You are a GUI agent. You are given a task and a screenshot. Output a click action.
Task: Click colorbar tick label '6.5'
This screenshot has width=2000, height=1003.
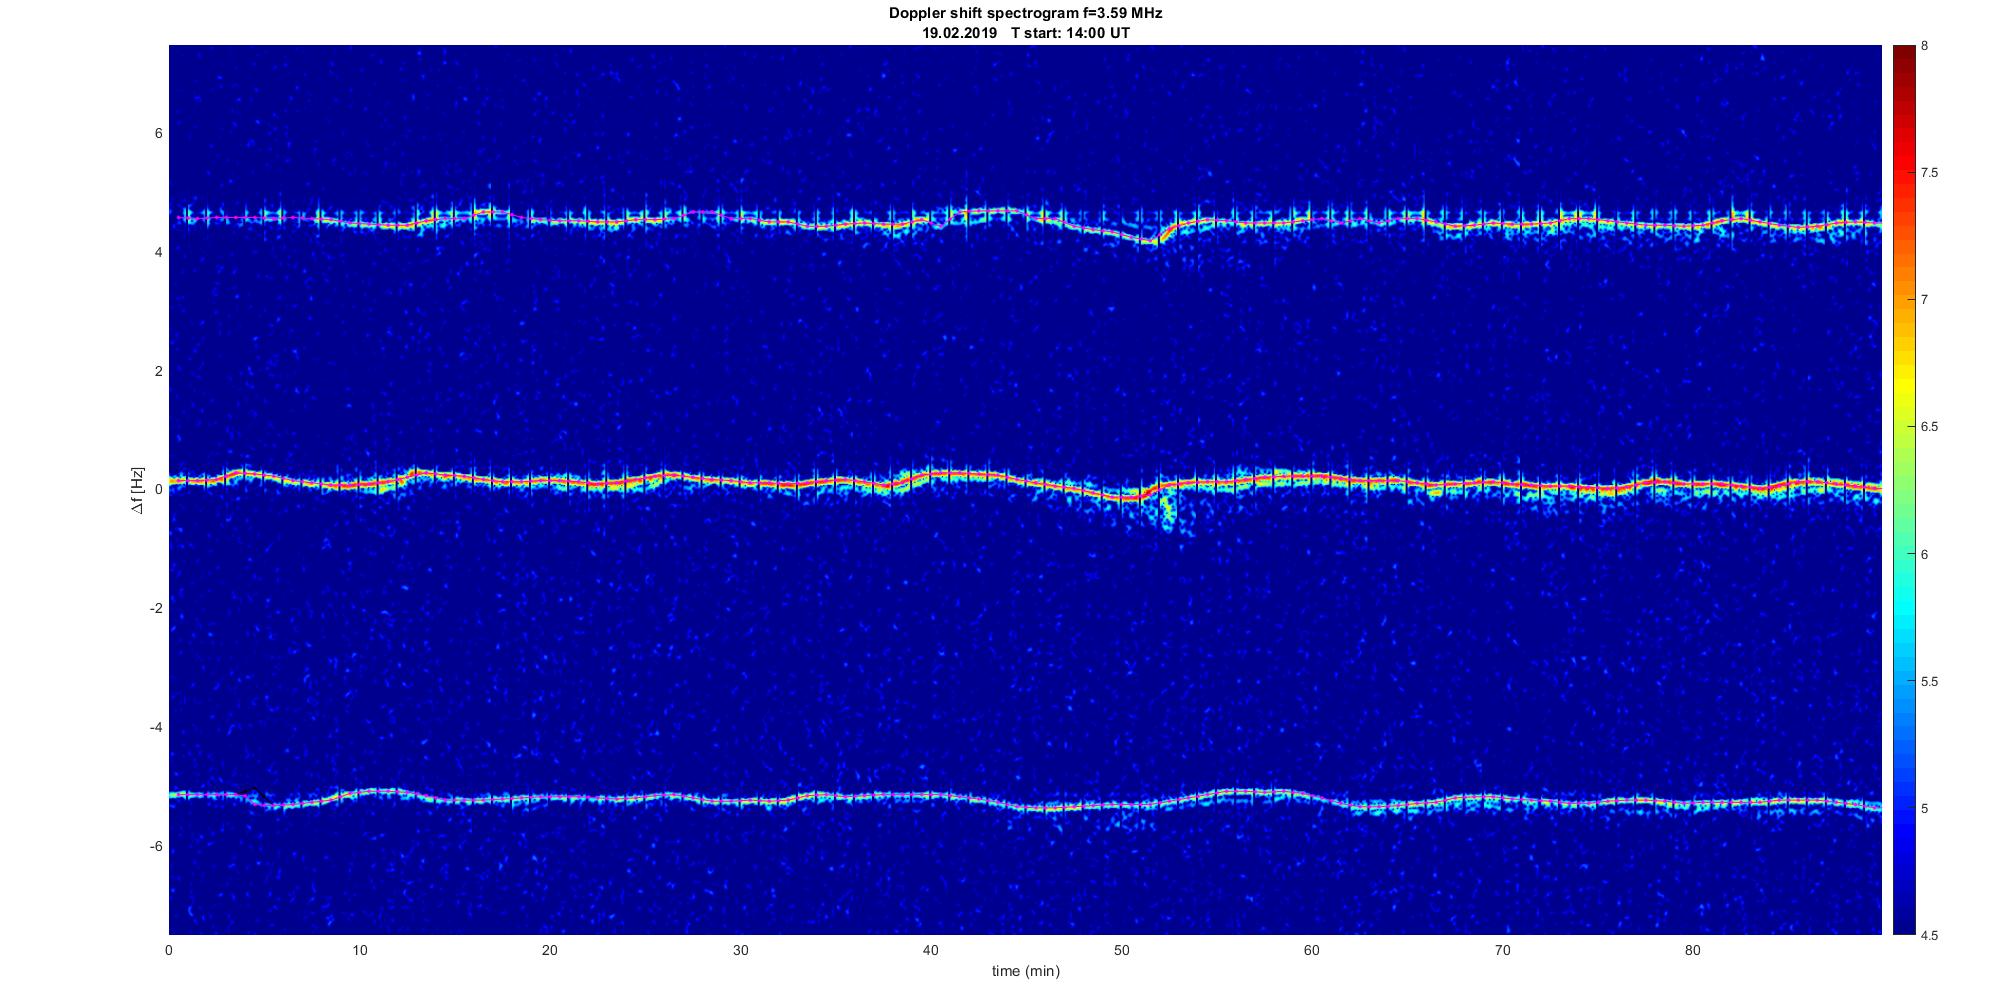(1929, 427)
